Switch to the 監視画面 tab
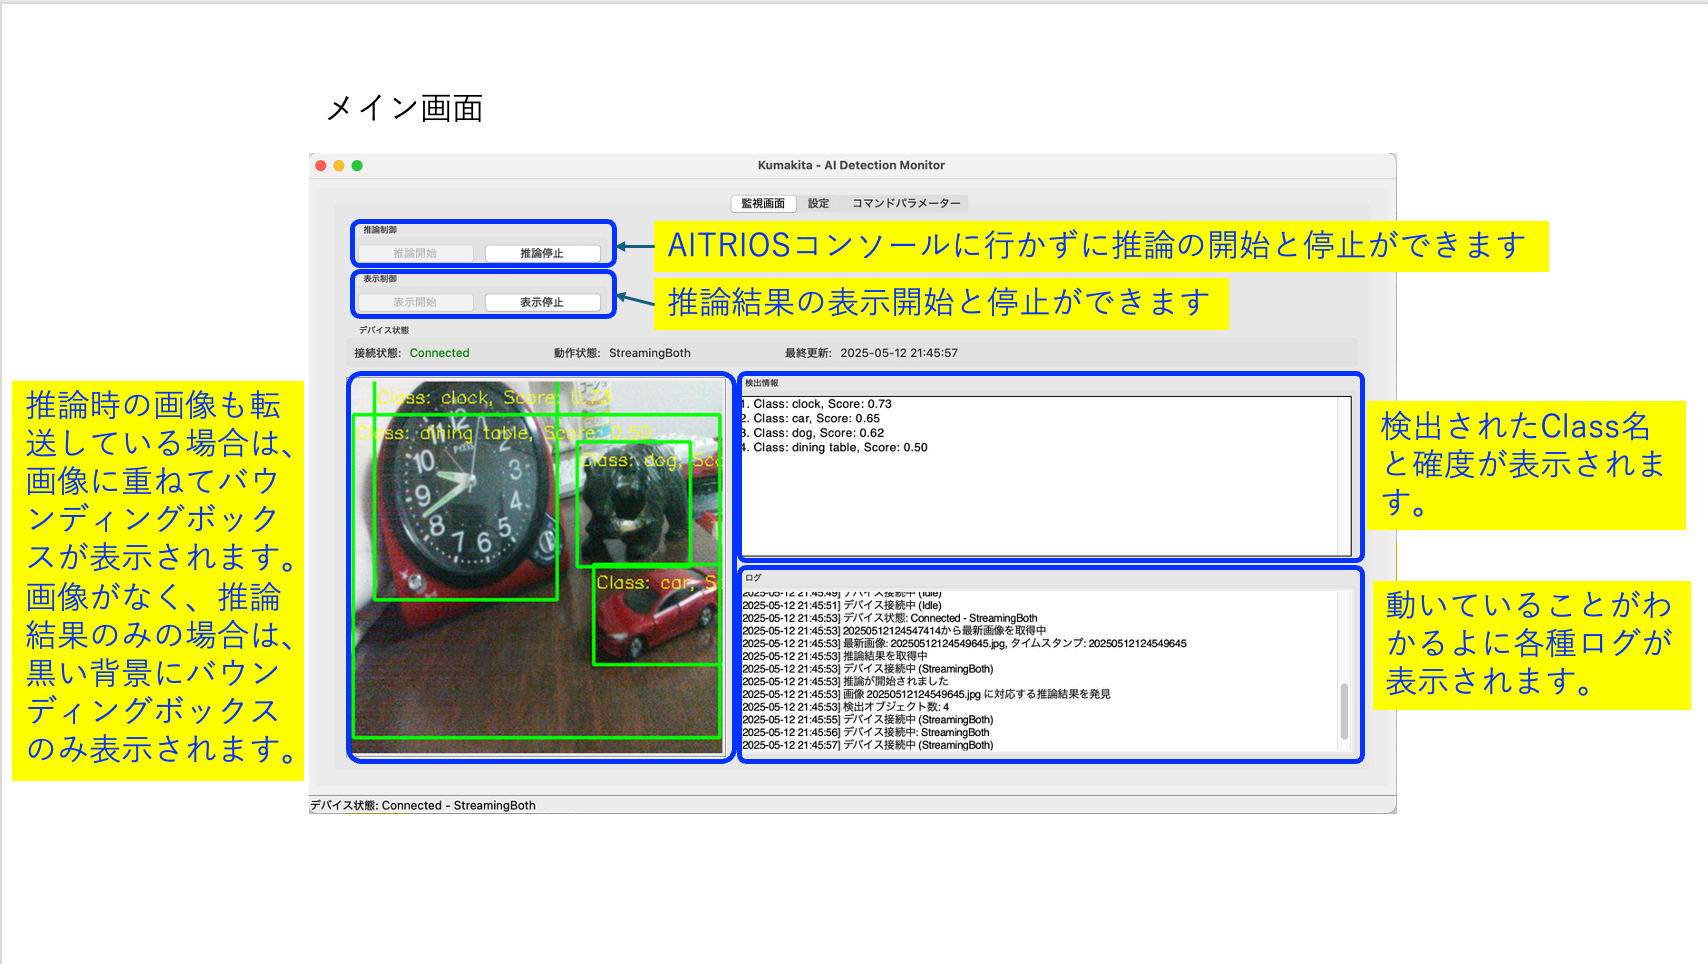Viewport: 1708px width, 964px height. (x=763, y=204)
